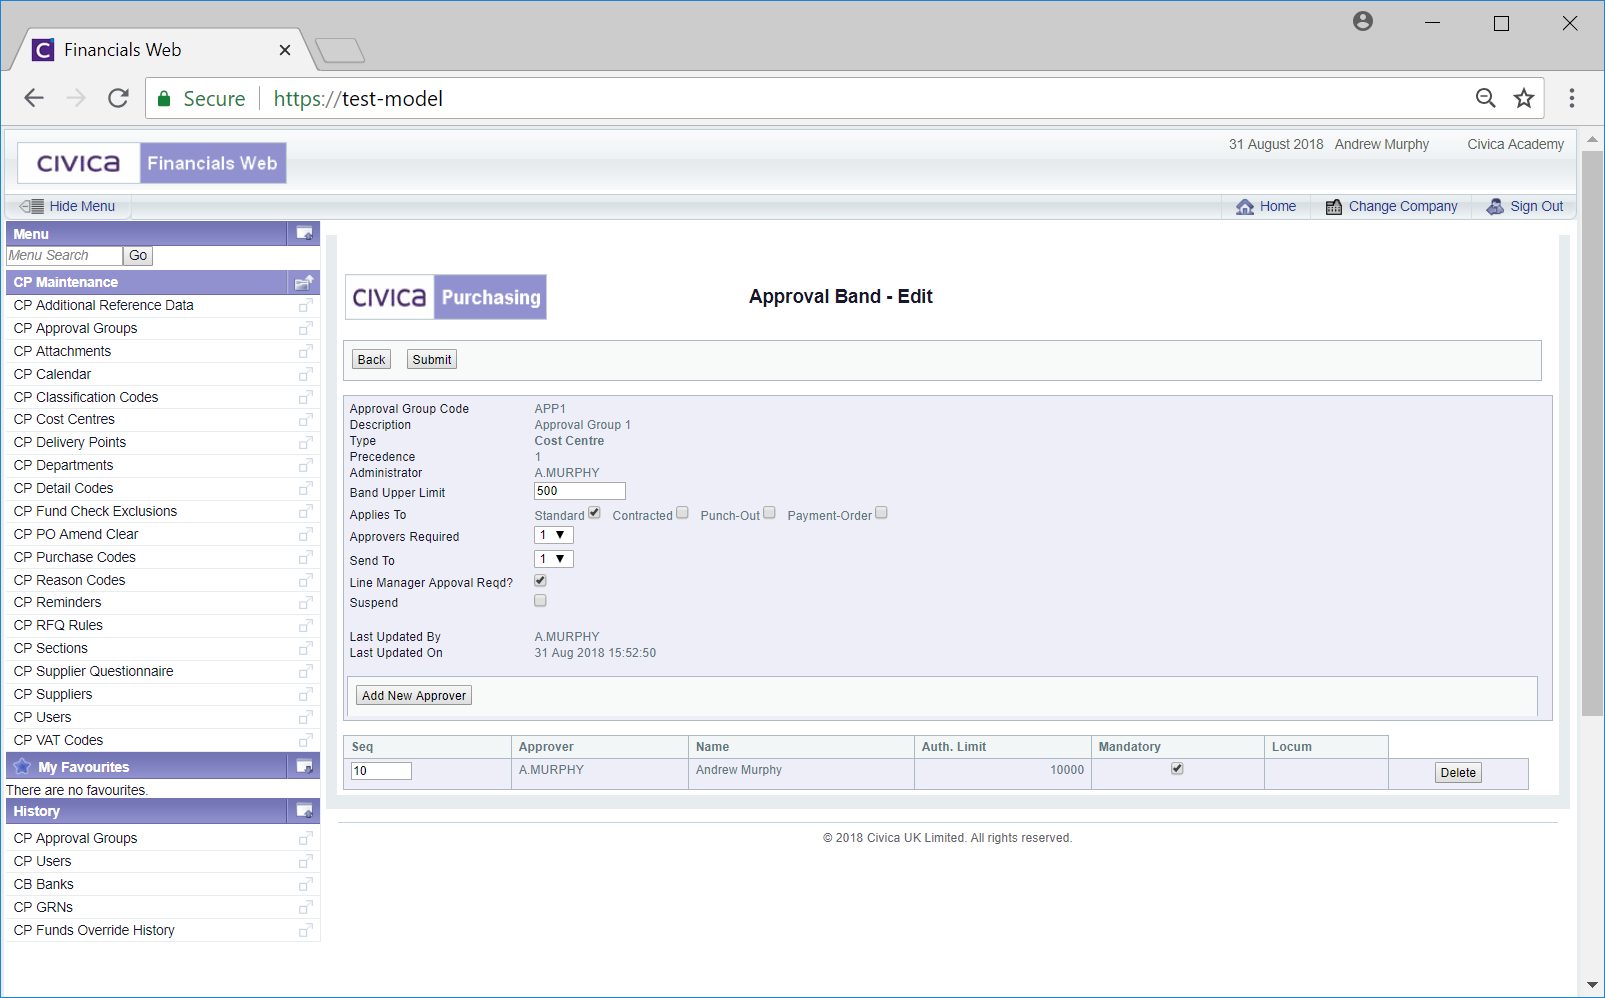Click new-window icon beside CP Reminders
This screenshot has height=998, width=1605.
click(x=306, y=602)
